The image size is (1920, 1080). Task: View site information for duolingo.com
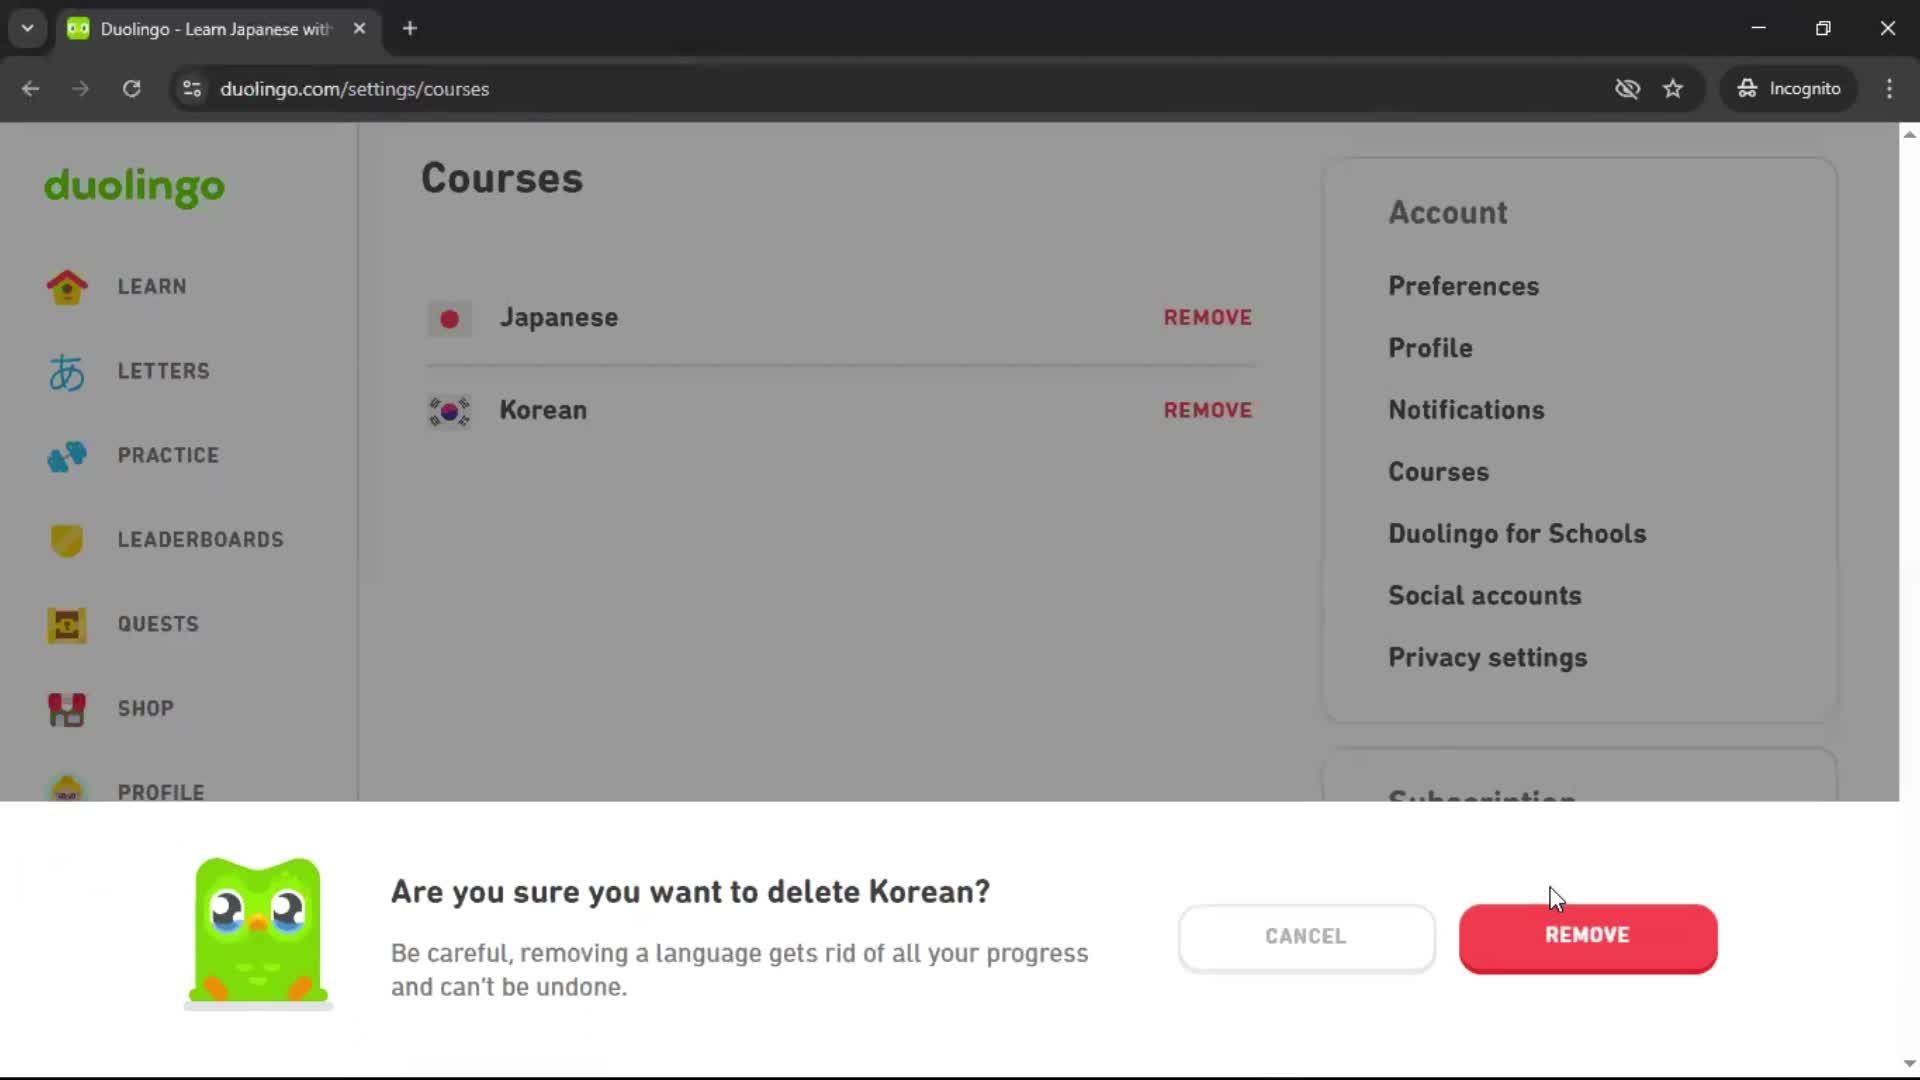click(x=192, y=89)
